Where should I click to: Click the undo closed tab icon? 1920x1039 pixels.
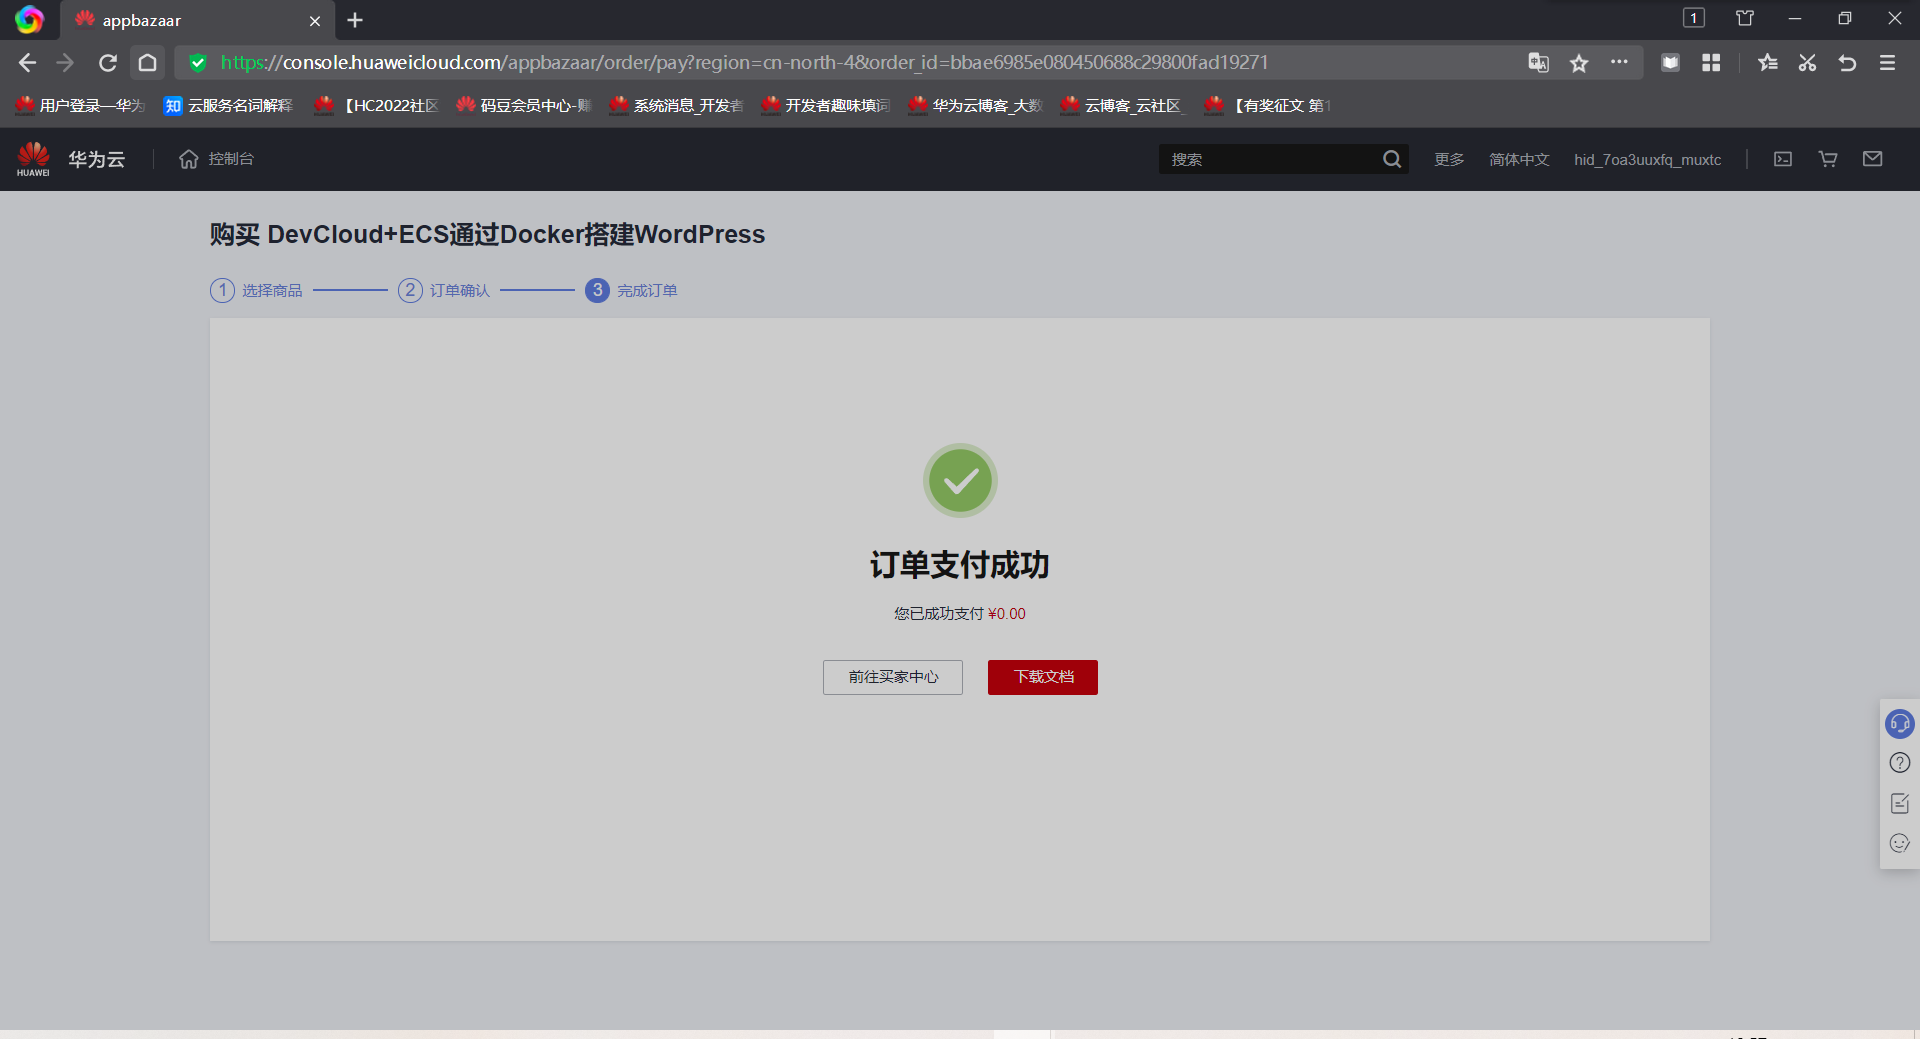click(1847, 63)
